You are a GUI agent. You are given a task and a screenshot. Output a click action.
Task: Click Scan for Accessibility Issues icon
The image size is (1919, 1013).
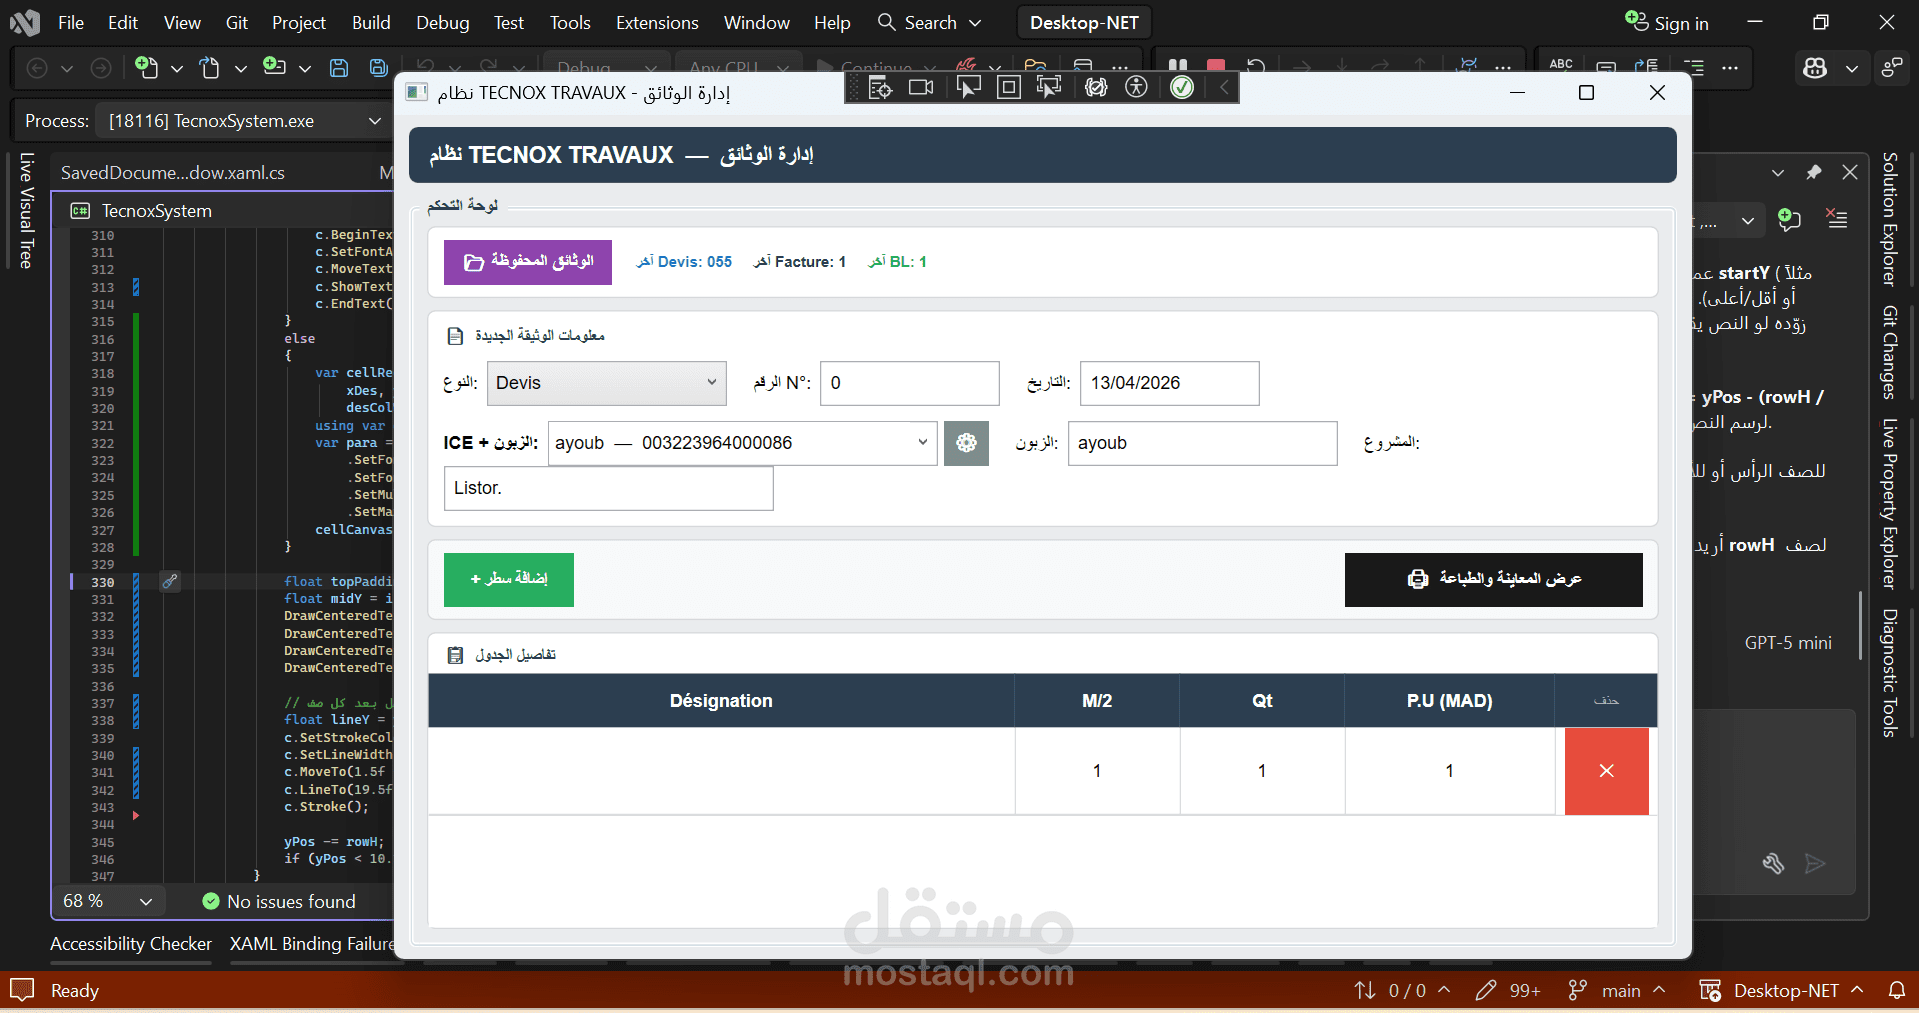point(1136,88)
